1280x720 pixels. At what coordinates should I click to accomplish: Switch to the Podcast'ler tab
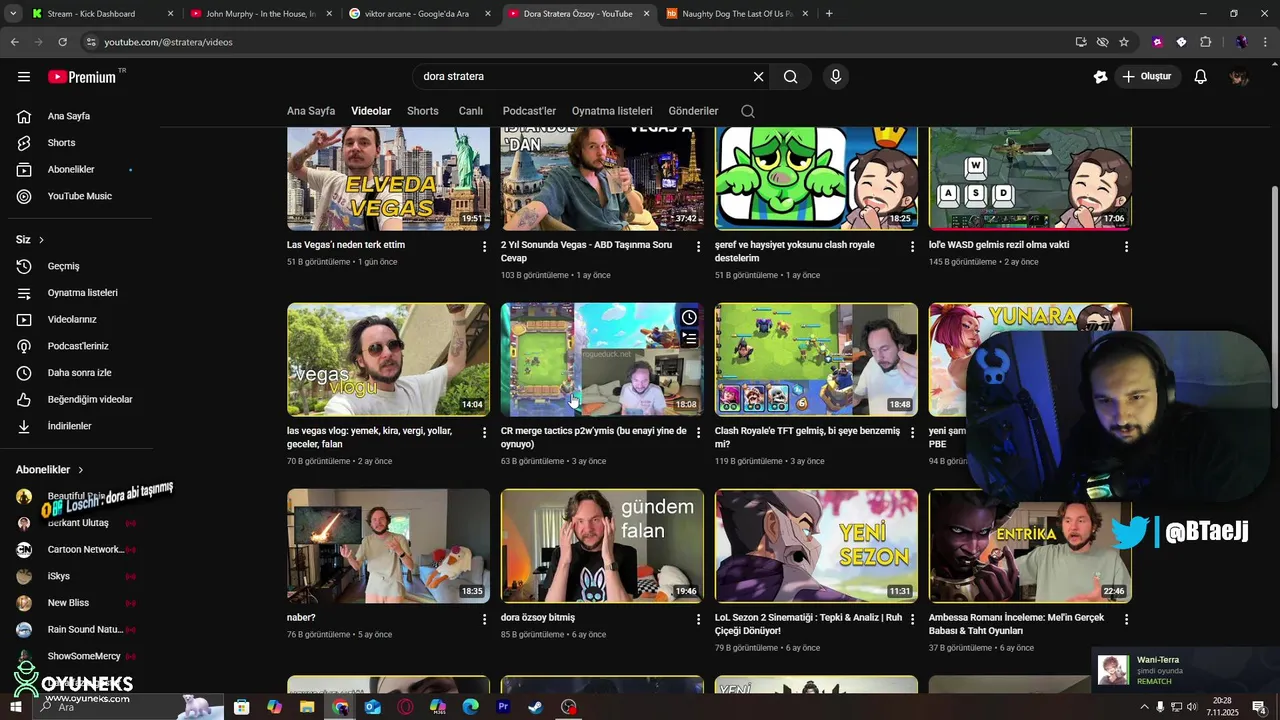(x=529, y=111)
